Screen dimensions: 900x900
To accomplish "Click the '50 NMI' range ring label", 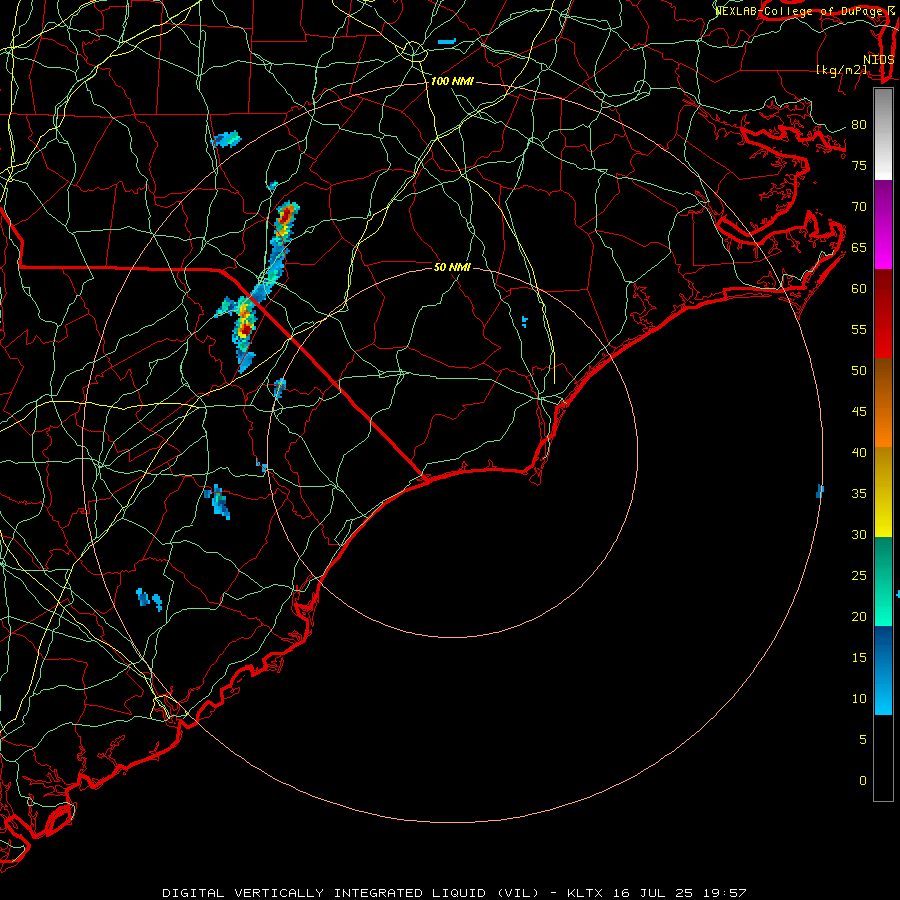I will pyautogui.click(x=452, y=267).
